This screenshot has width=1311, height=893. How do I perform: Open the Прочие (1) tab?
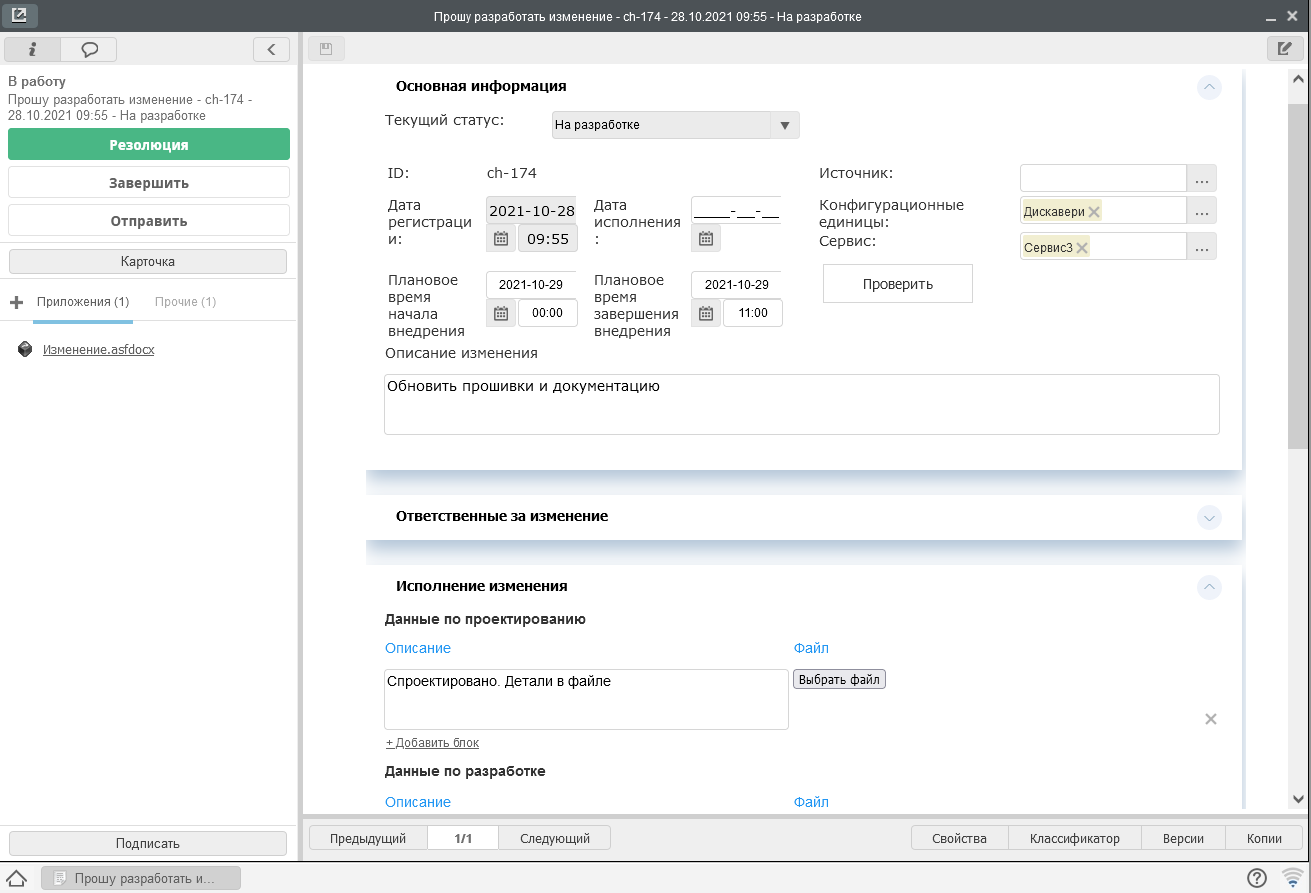[186, 302]
